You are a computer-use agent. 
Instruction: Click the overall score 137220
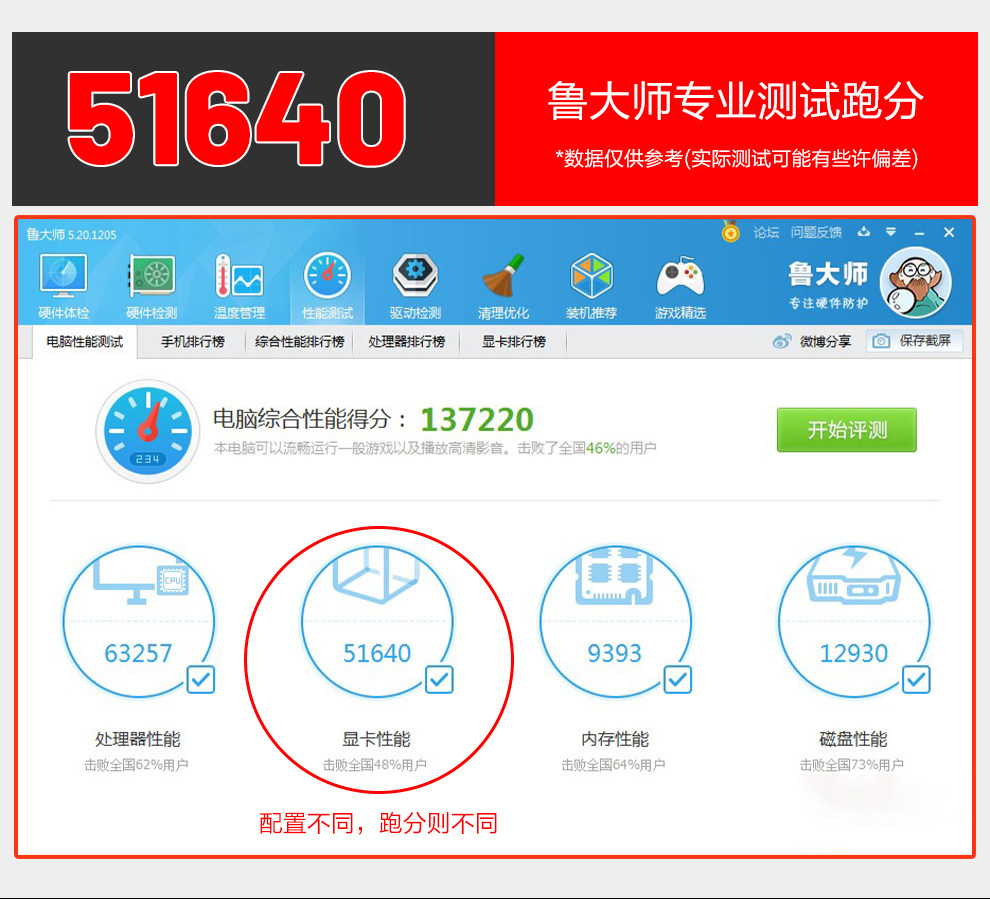(477, 419)
